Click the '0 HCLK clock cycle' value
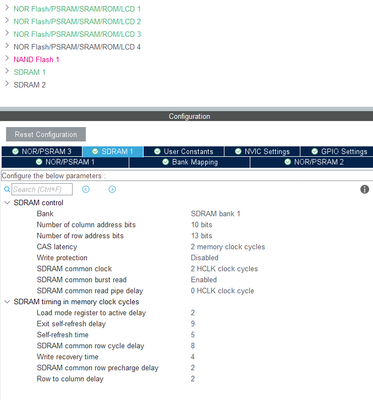373x400 pixels. coord(222,291)
